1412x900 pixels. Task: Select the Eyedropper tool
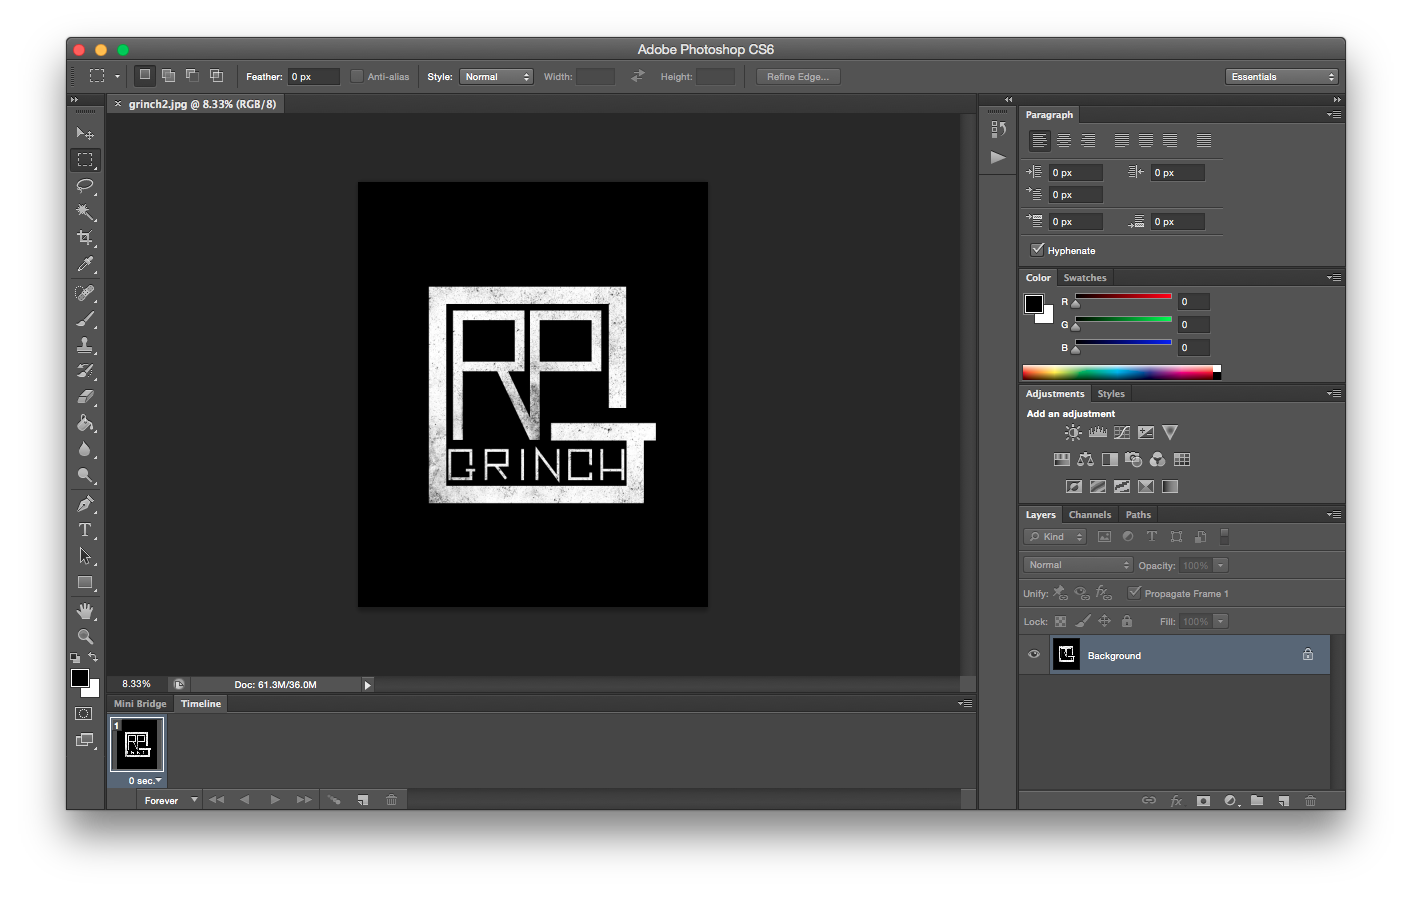click(85, 264)
